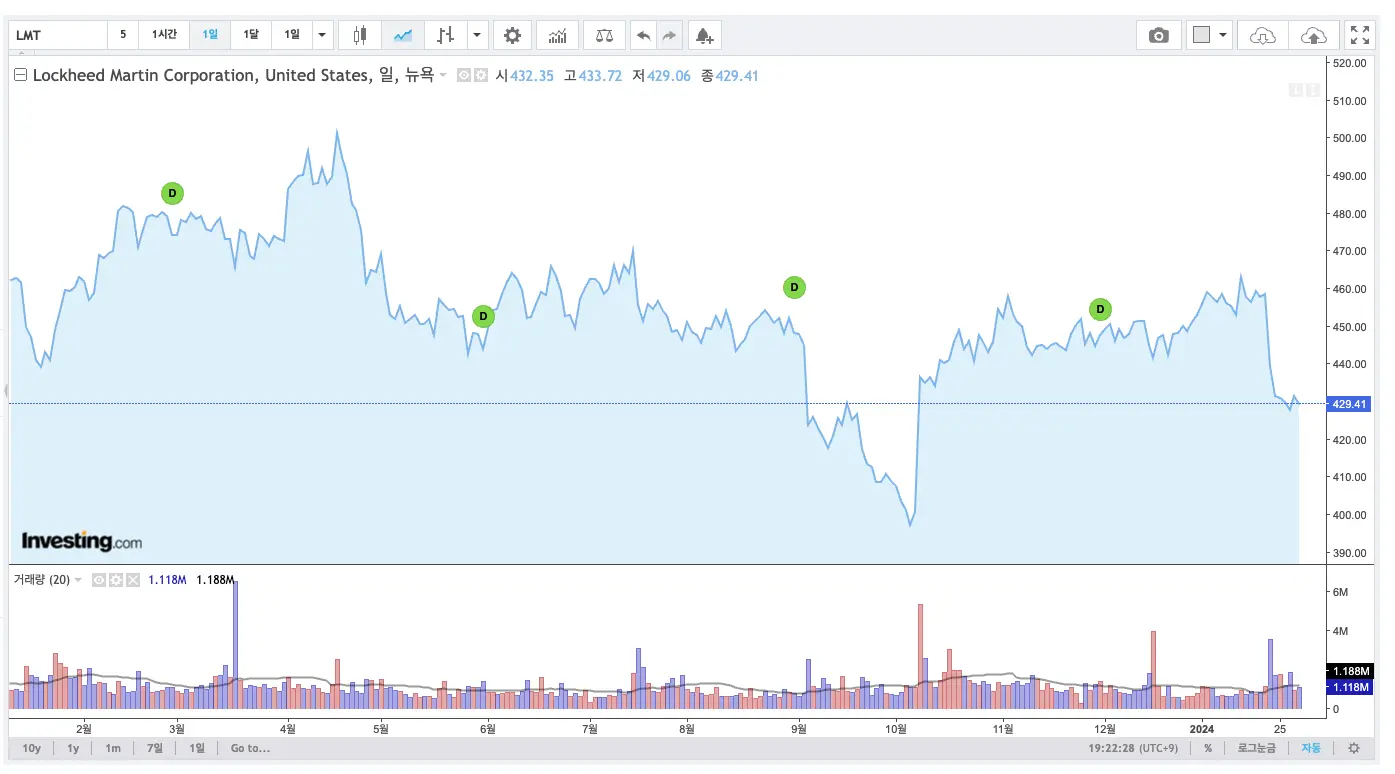
Task: Click dividend marker near September
Action: click(x=794, y=288)
